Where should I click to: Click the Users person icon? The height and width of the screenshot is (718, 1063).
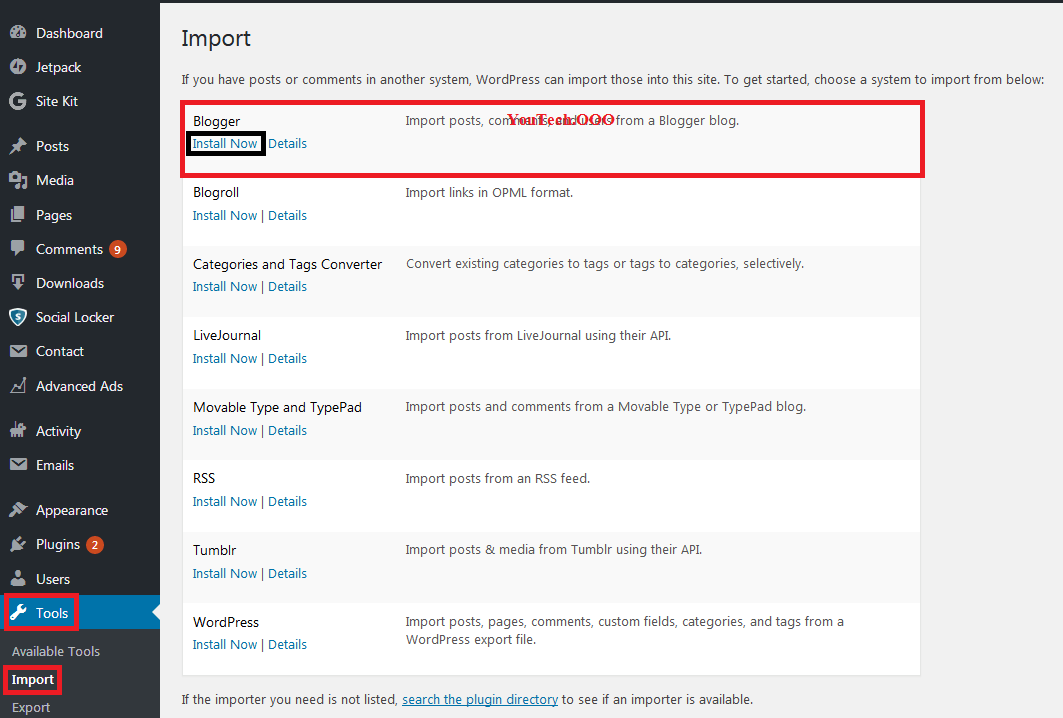coord(18,578)
